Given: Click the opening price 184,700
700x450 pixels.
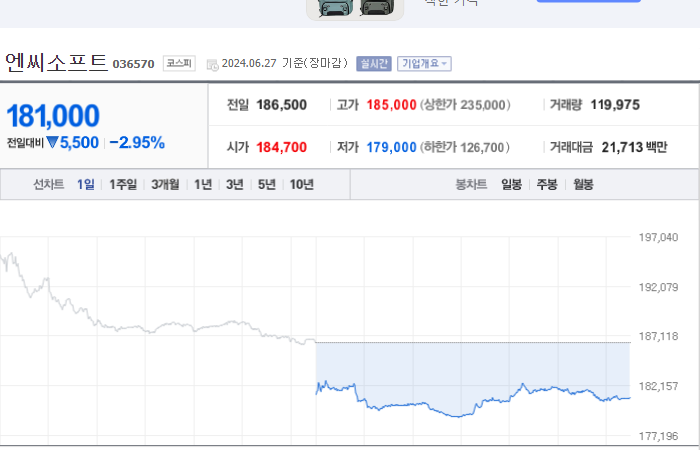Looking at the screenshot, I should point(282,147).
